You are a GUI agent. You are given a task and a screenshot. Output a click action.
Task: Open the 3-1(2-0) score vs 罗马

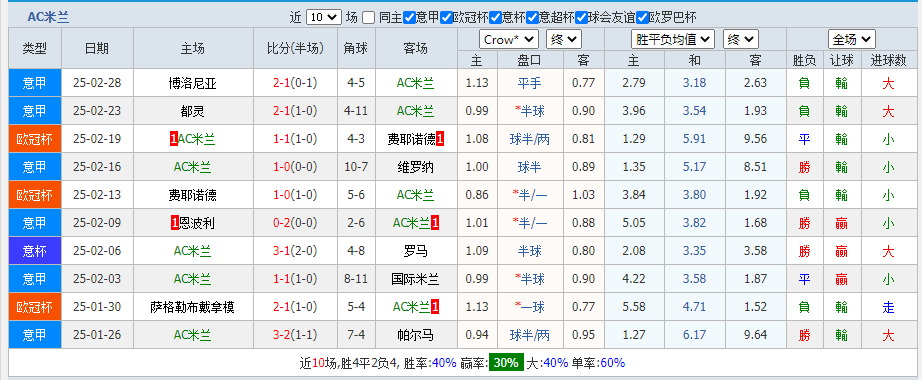click(295, 251)
